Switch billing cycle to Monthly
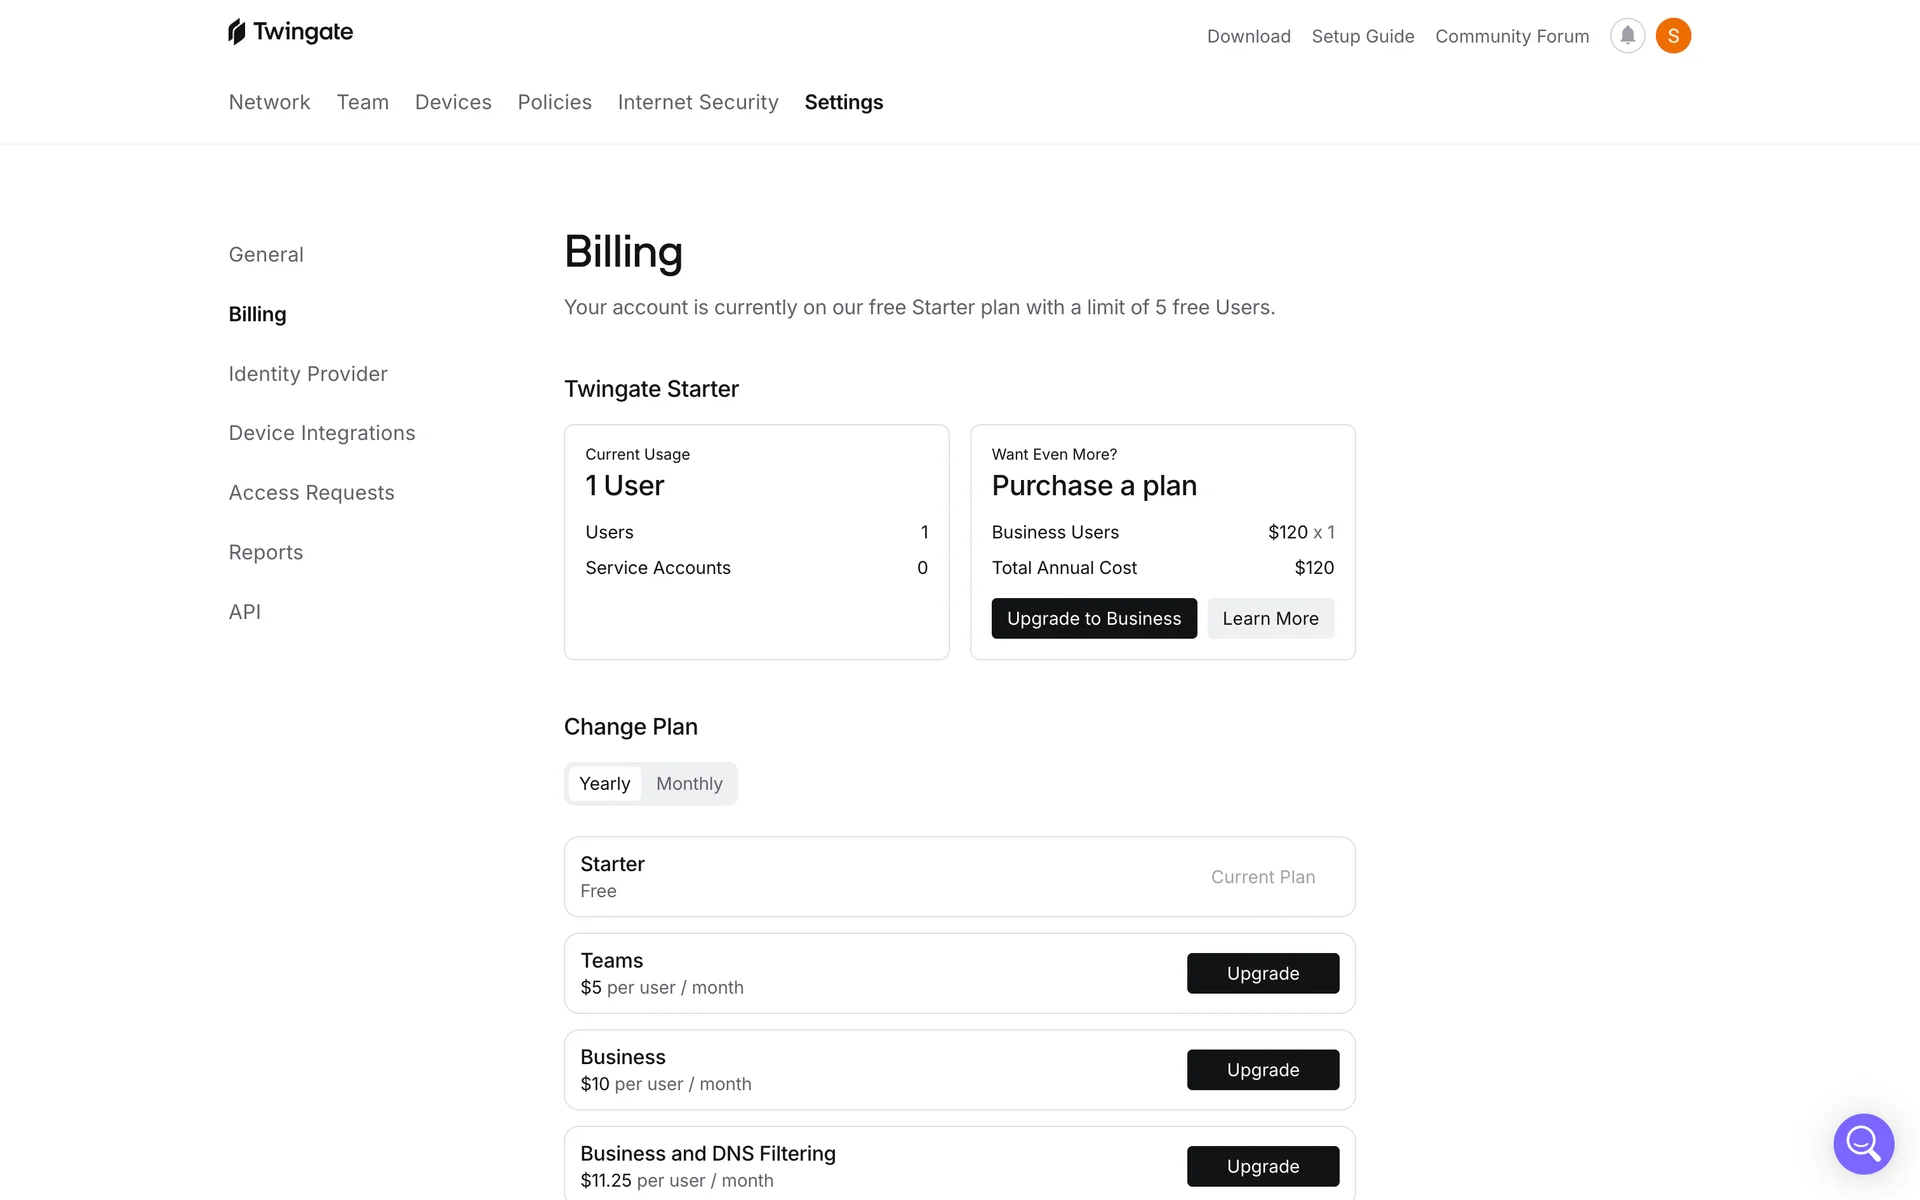 689,784
